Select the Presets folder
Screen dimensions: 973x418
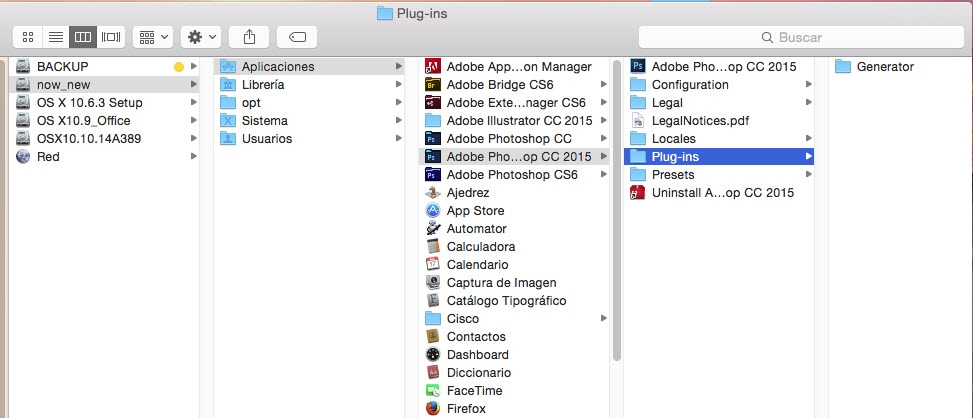pos(719,174)
